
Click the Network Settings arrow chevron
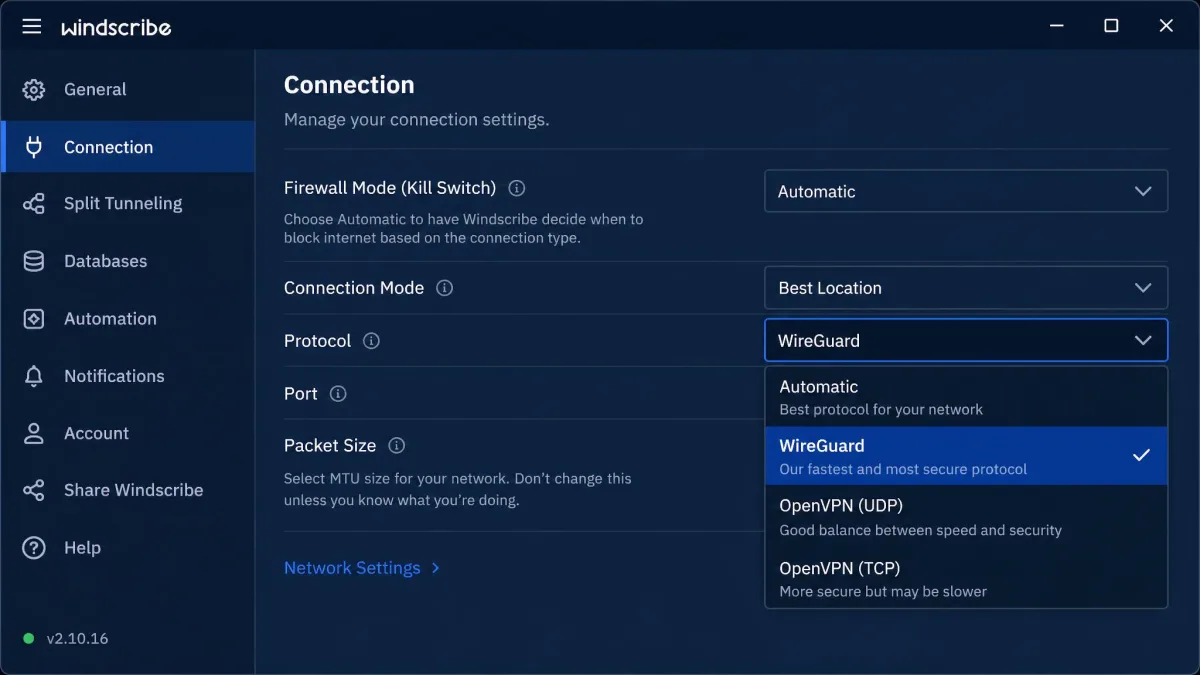pos(436,568)
